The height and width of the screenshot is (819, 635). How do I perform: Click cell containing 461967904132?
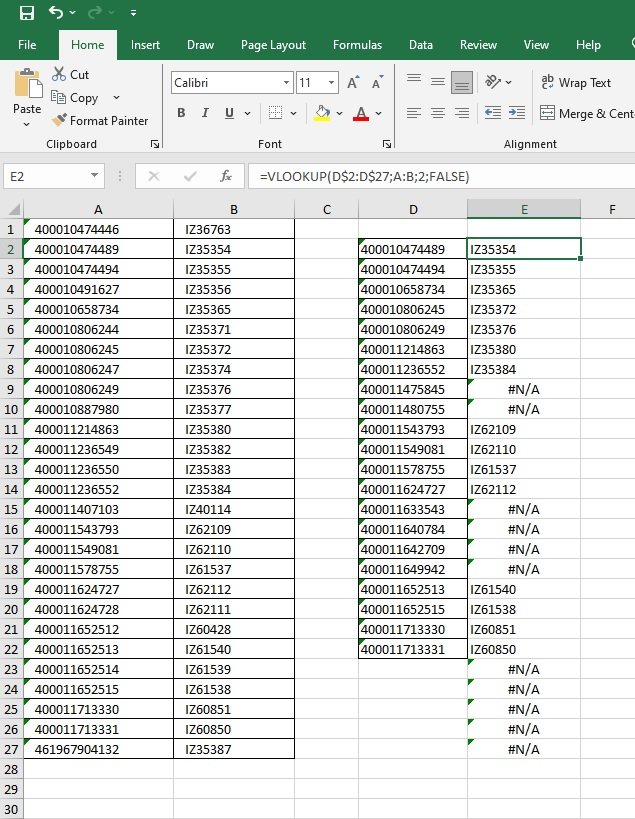click(x=98, y=749)
